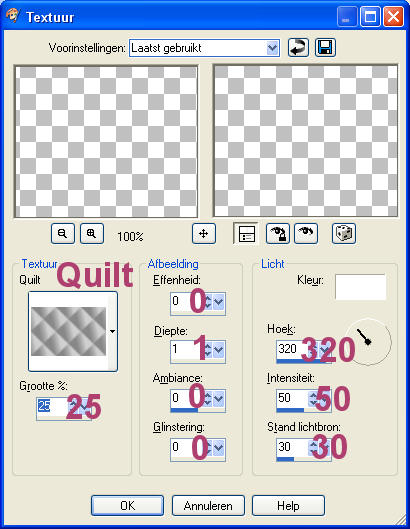Open the Effenheid slider dropdown arrow
This screenshot has width=410, height=529.
click(219, 302)
